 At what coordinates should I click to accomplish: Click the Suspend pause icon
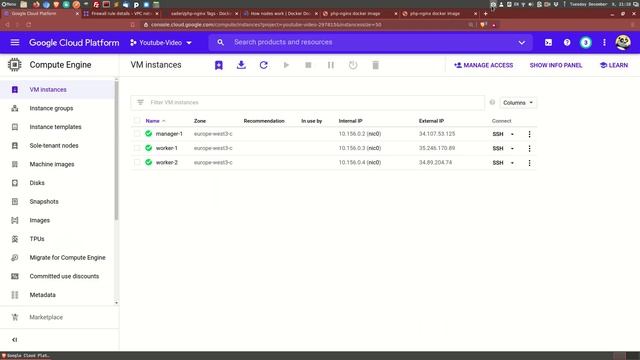click(331, 65)
